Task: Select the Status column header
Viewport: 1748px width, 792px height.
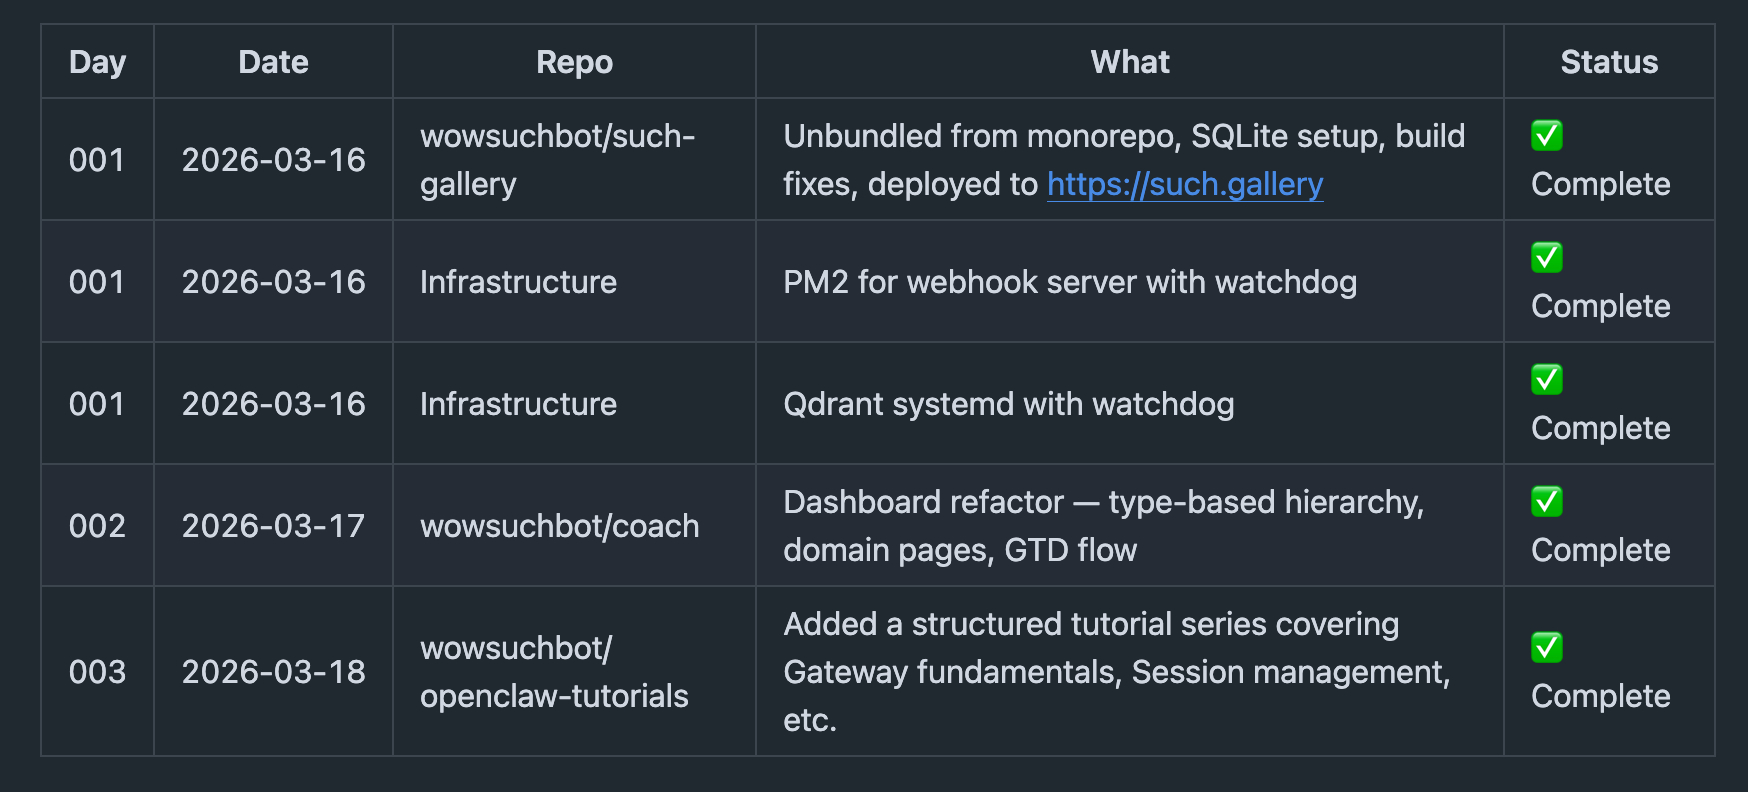Action: click(1608, 62)
